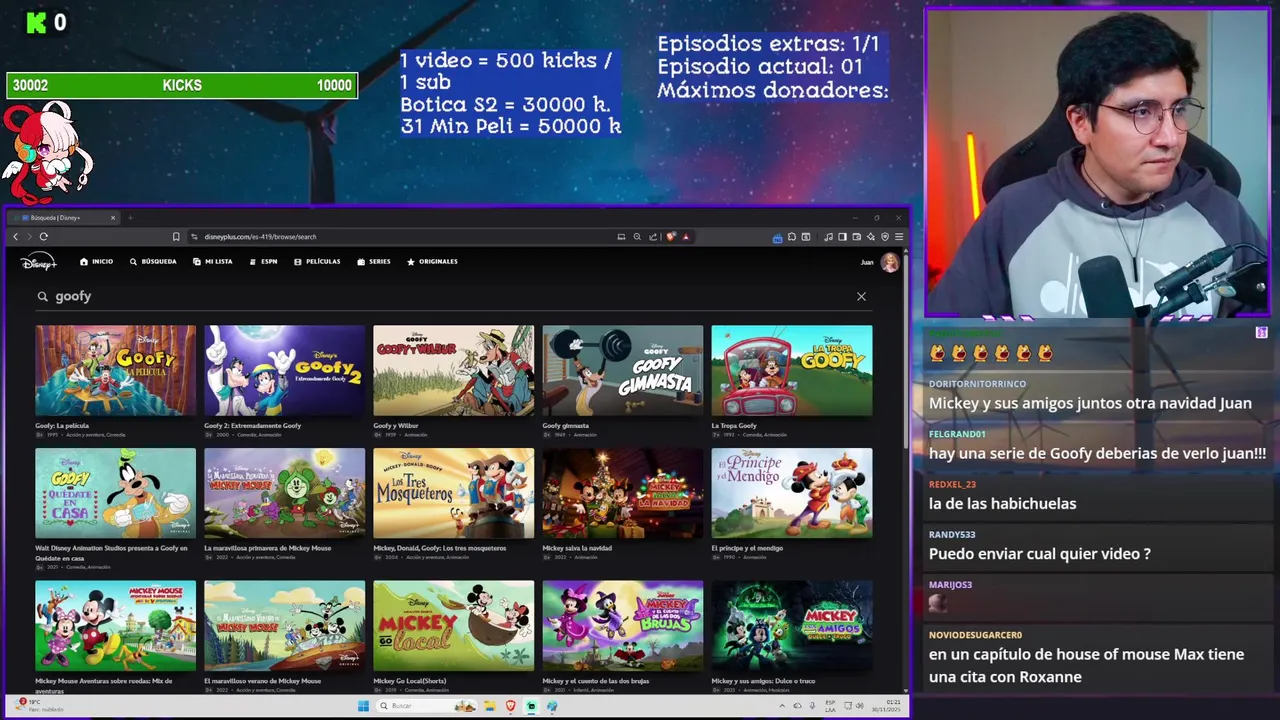Click the goofy search input field
This screenshot has width=1280, height=720.
tap(450, 296)
